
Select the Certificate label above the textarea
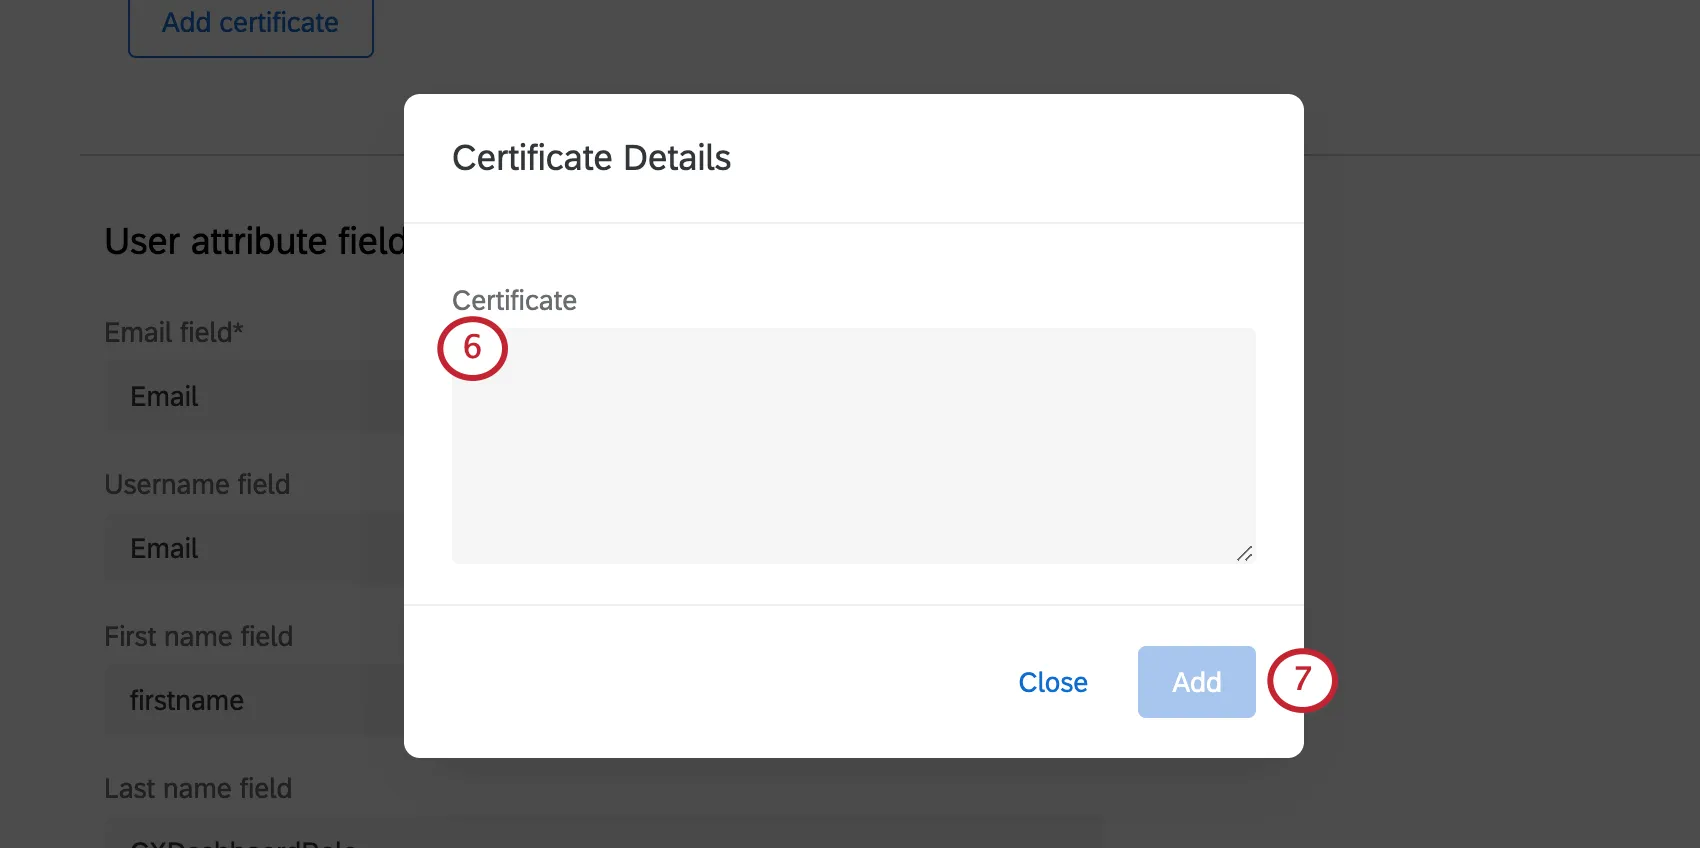pyautogui.click(x=514, y=300)
